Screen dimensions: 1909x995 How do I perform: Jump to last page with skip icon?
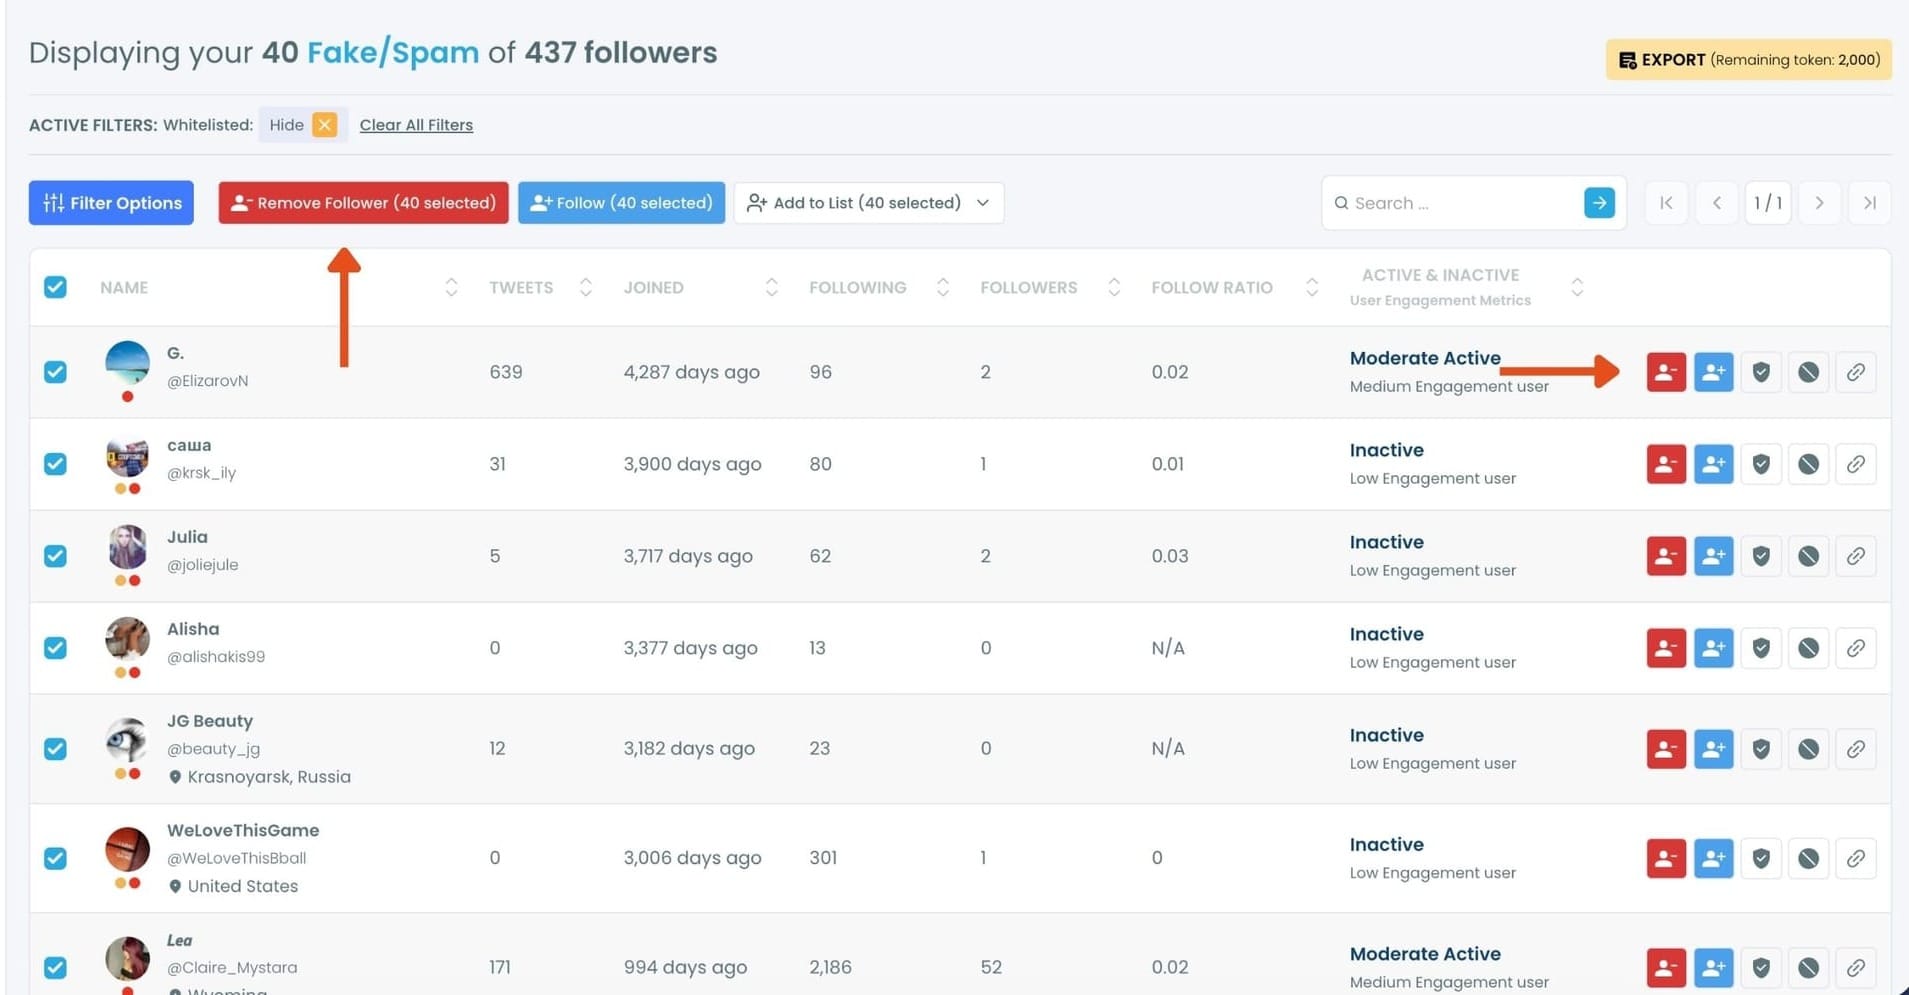click(1869, 203)
